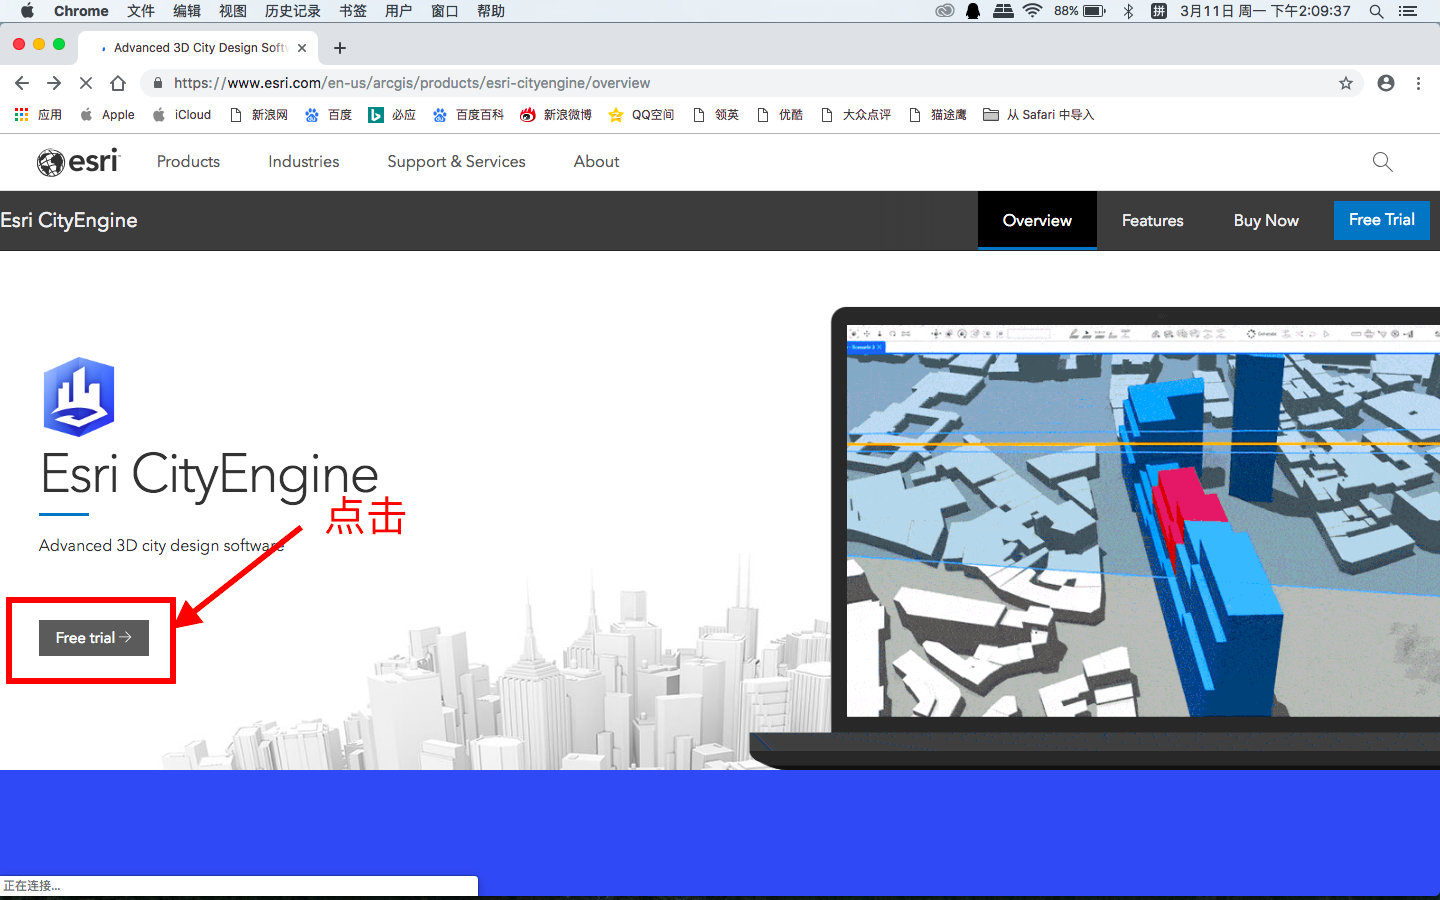This screenshot has height=900, width=1440.
Task: Click the QQ penguin menu bar icon
Action: (x=973, y=11)
